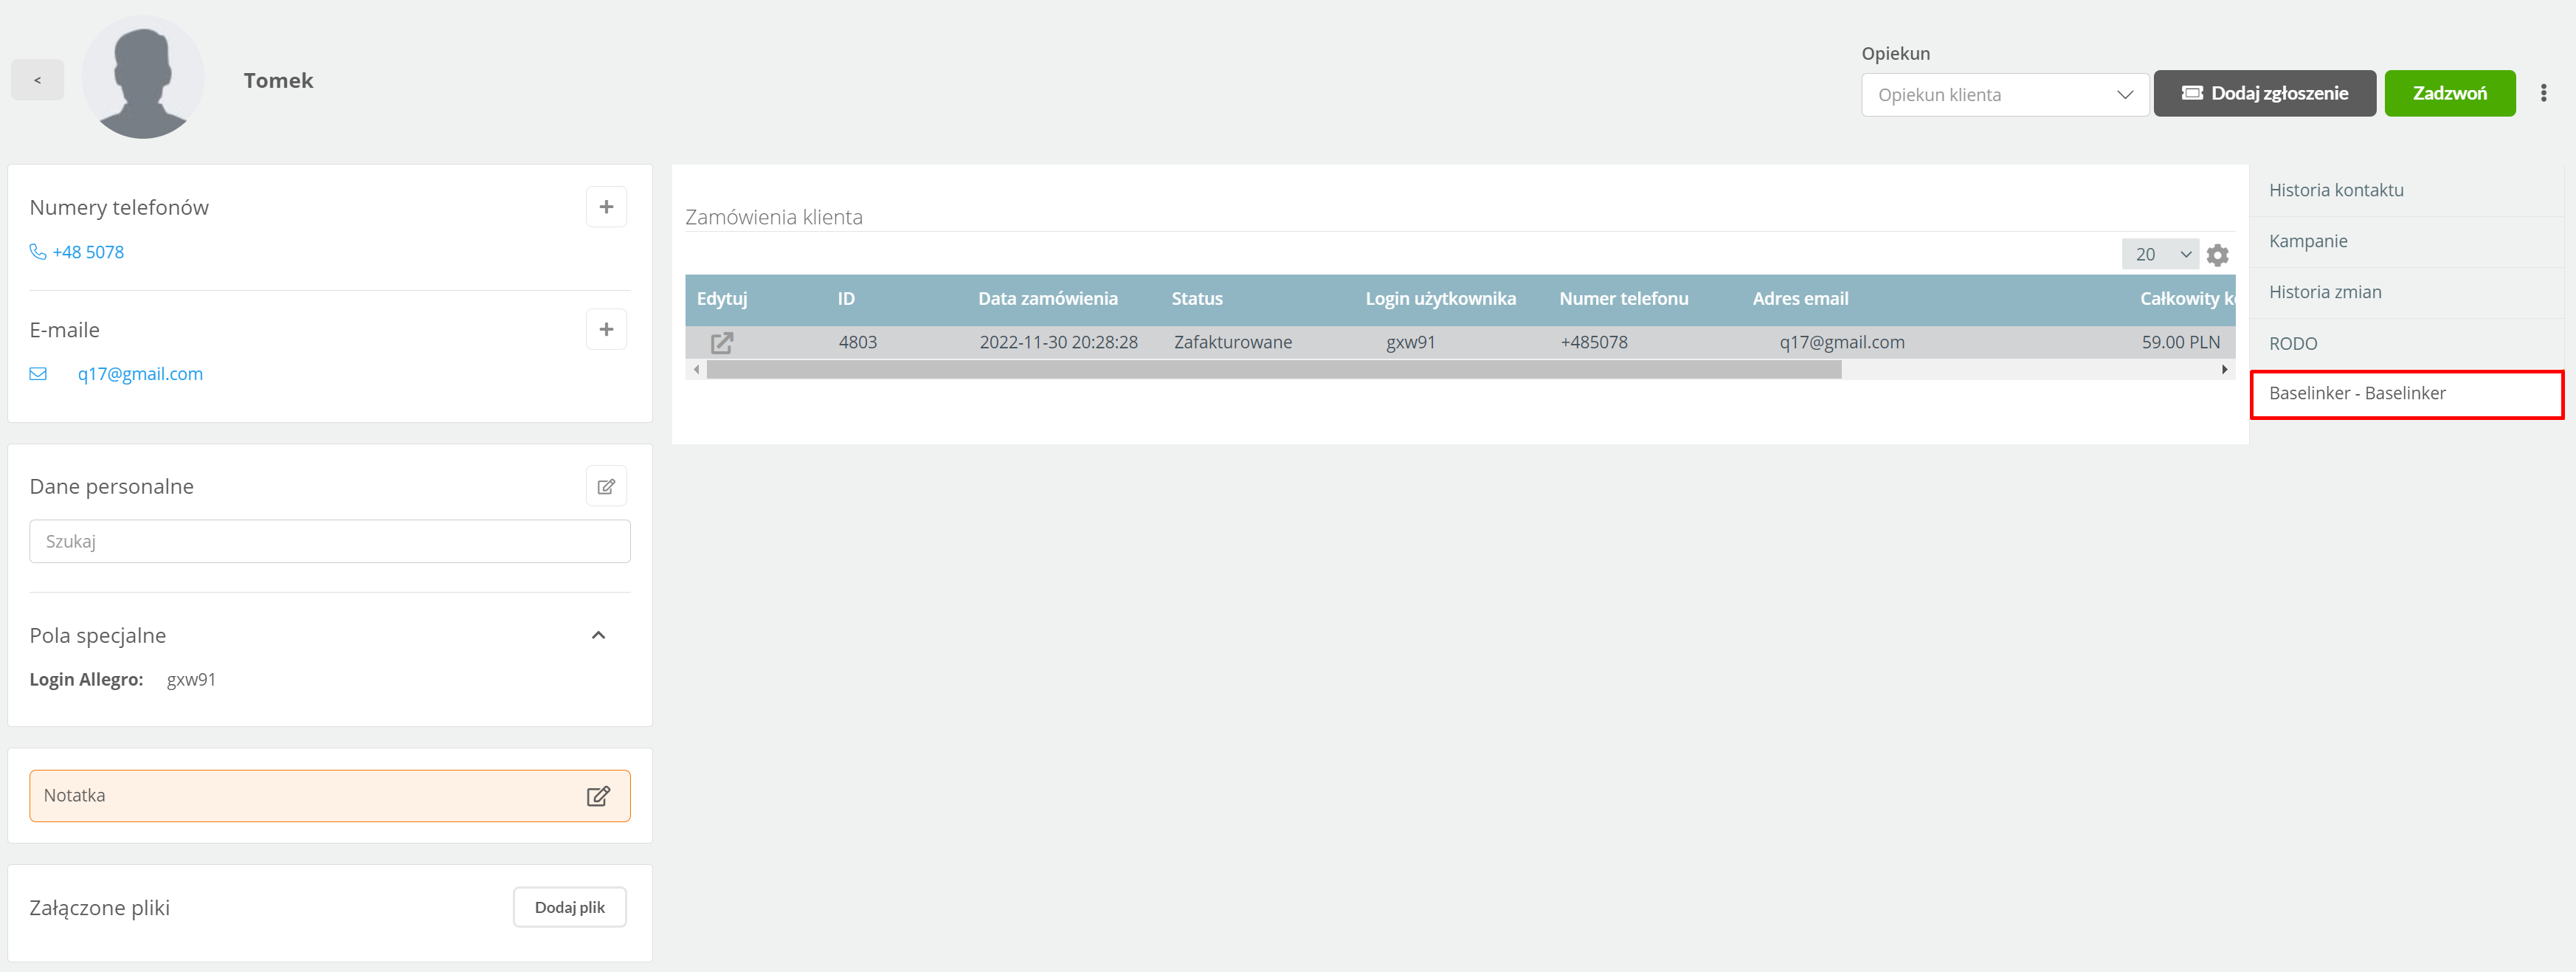This screenshot has height=972, width=2576.
Task: Sort by Adres email column
Action: 1800,299
